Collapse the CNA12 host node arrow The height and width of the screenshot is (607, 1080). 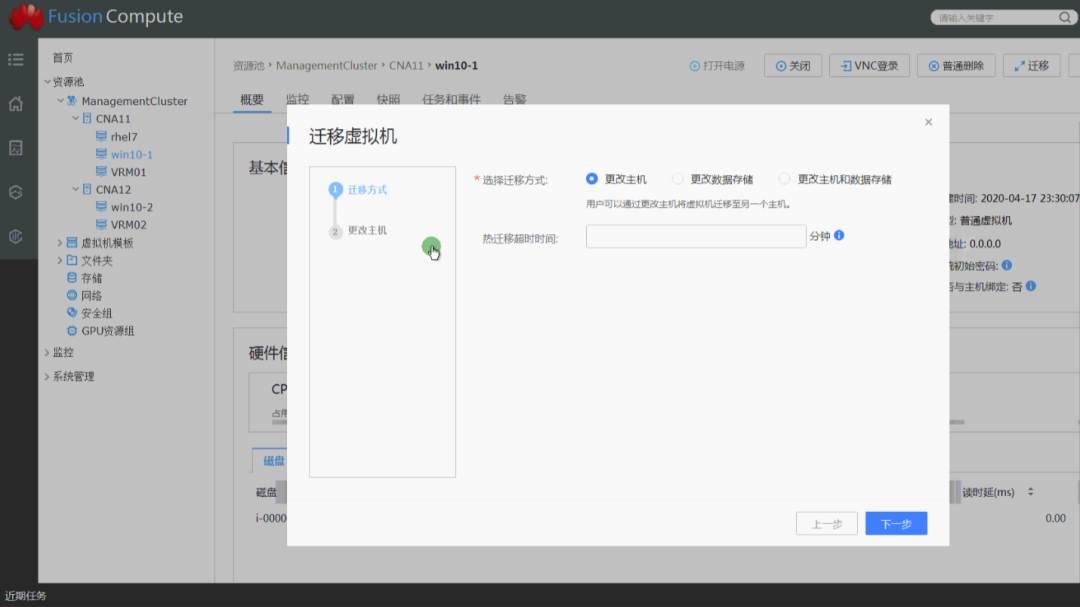(x=75, y=189)
